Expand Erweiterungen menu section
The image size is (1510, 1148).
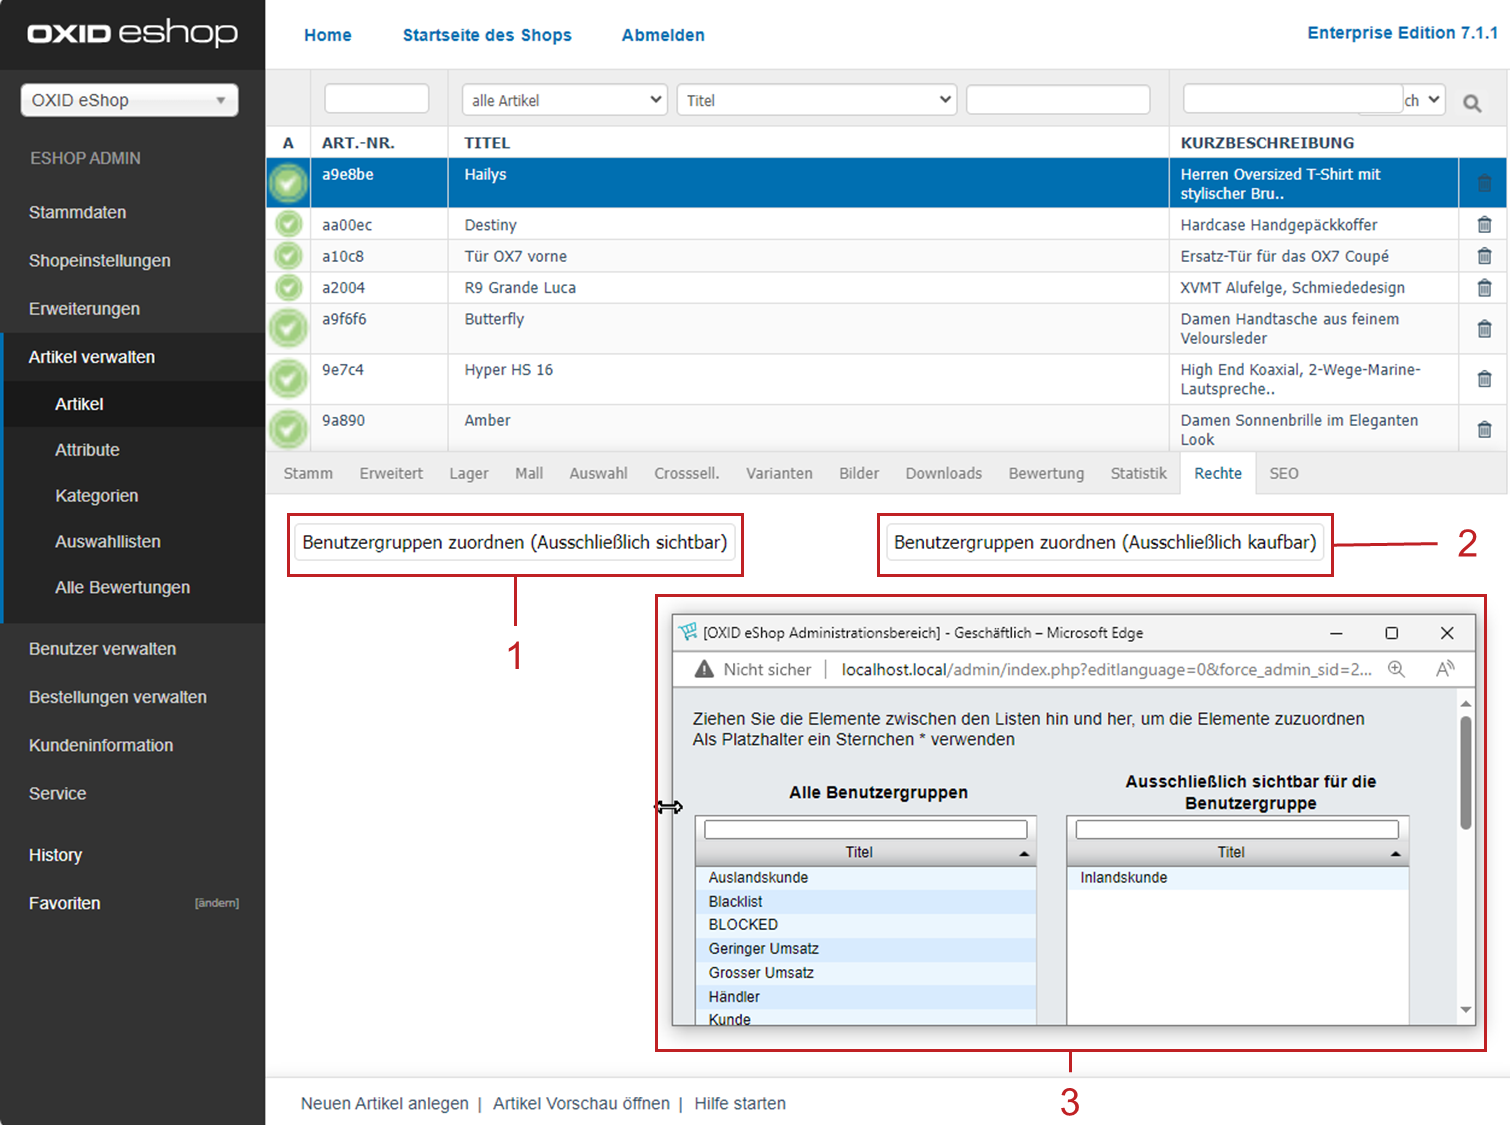(85, 308)
